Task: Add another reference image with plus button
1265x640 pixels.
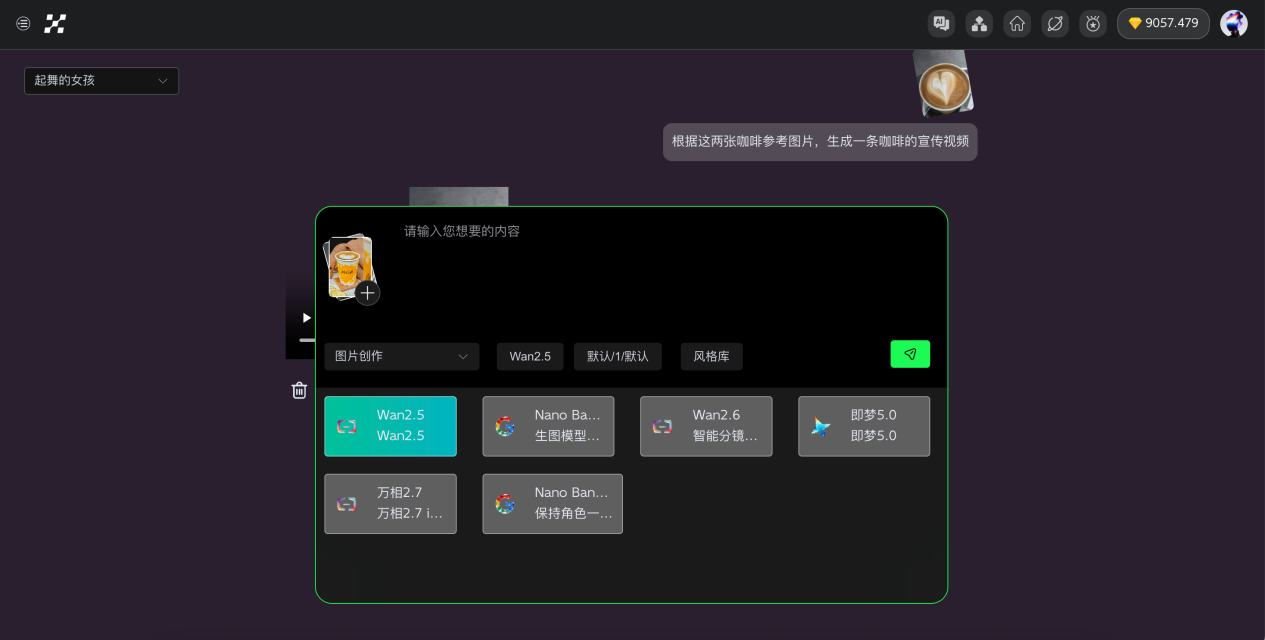Action: [x=368, y=293]
